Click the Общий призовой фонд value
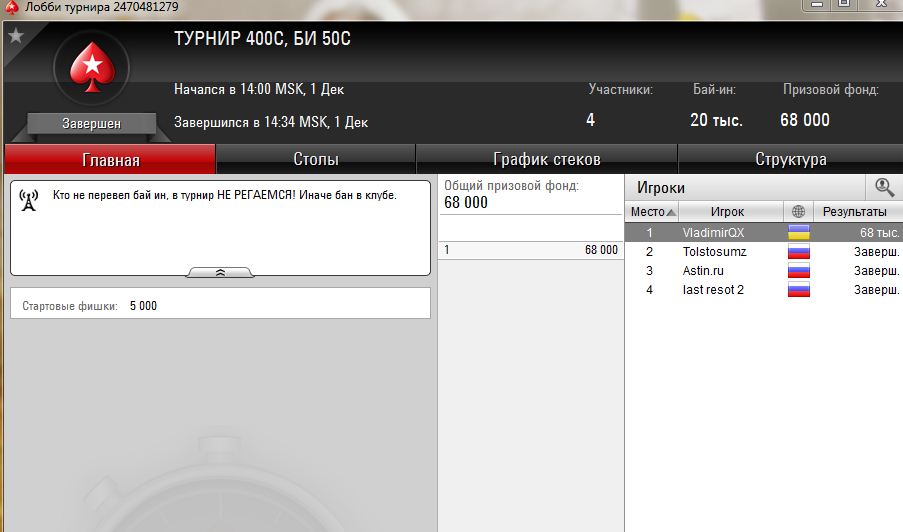This screenshot has height=532, width=903. pyautogui.click(x=466, y=203)
